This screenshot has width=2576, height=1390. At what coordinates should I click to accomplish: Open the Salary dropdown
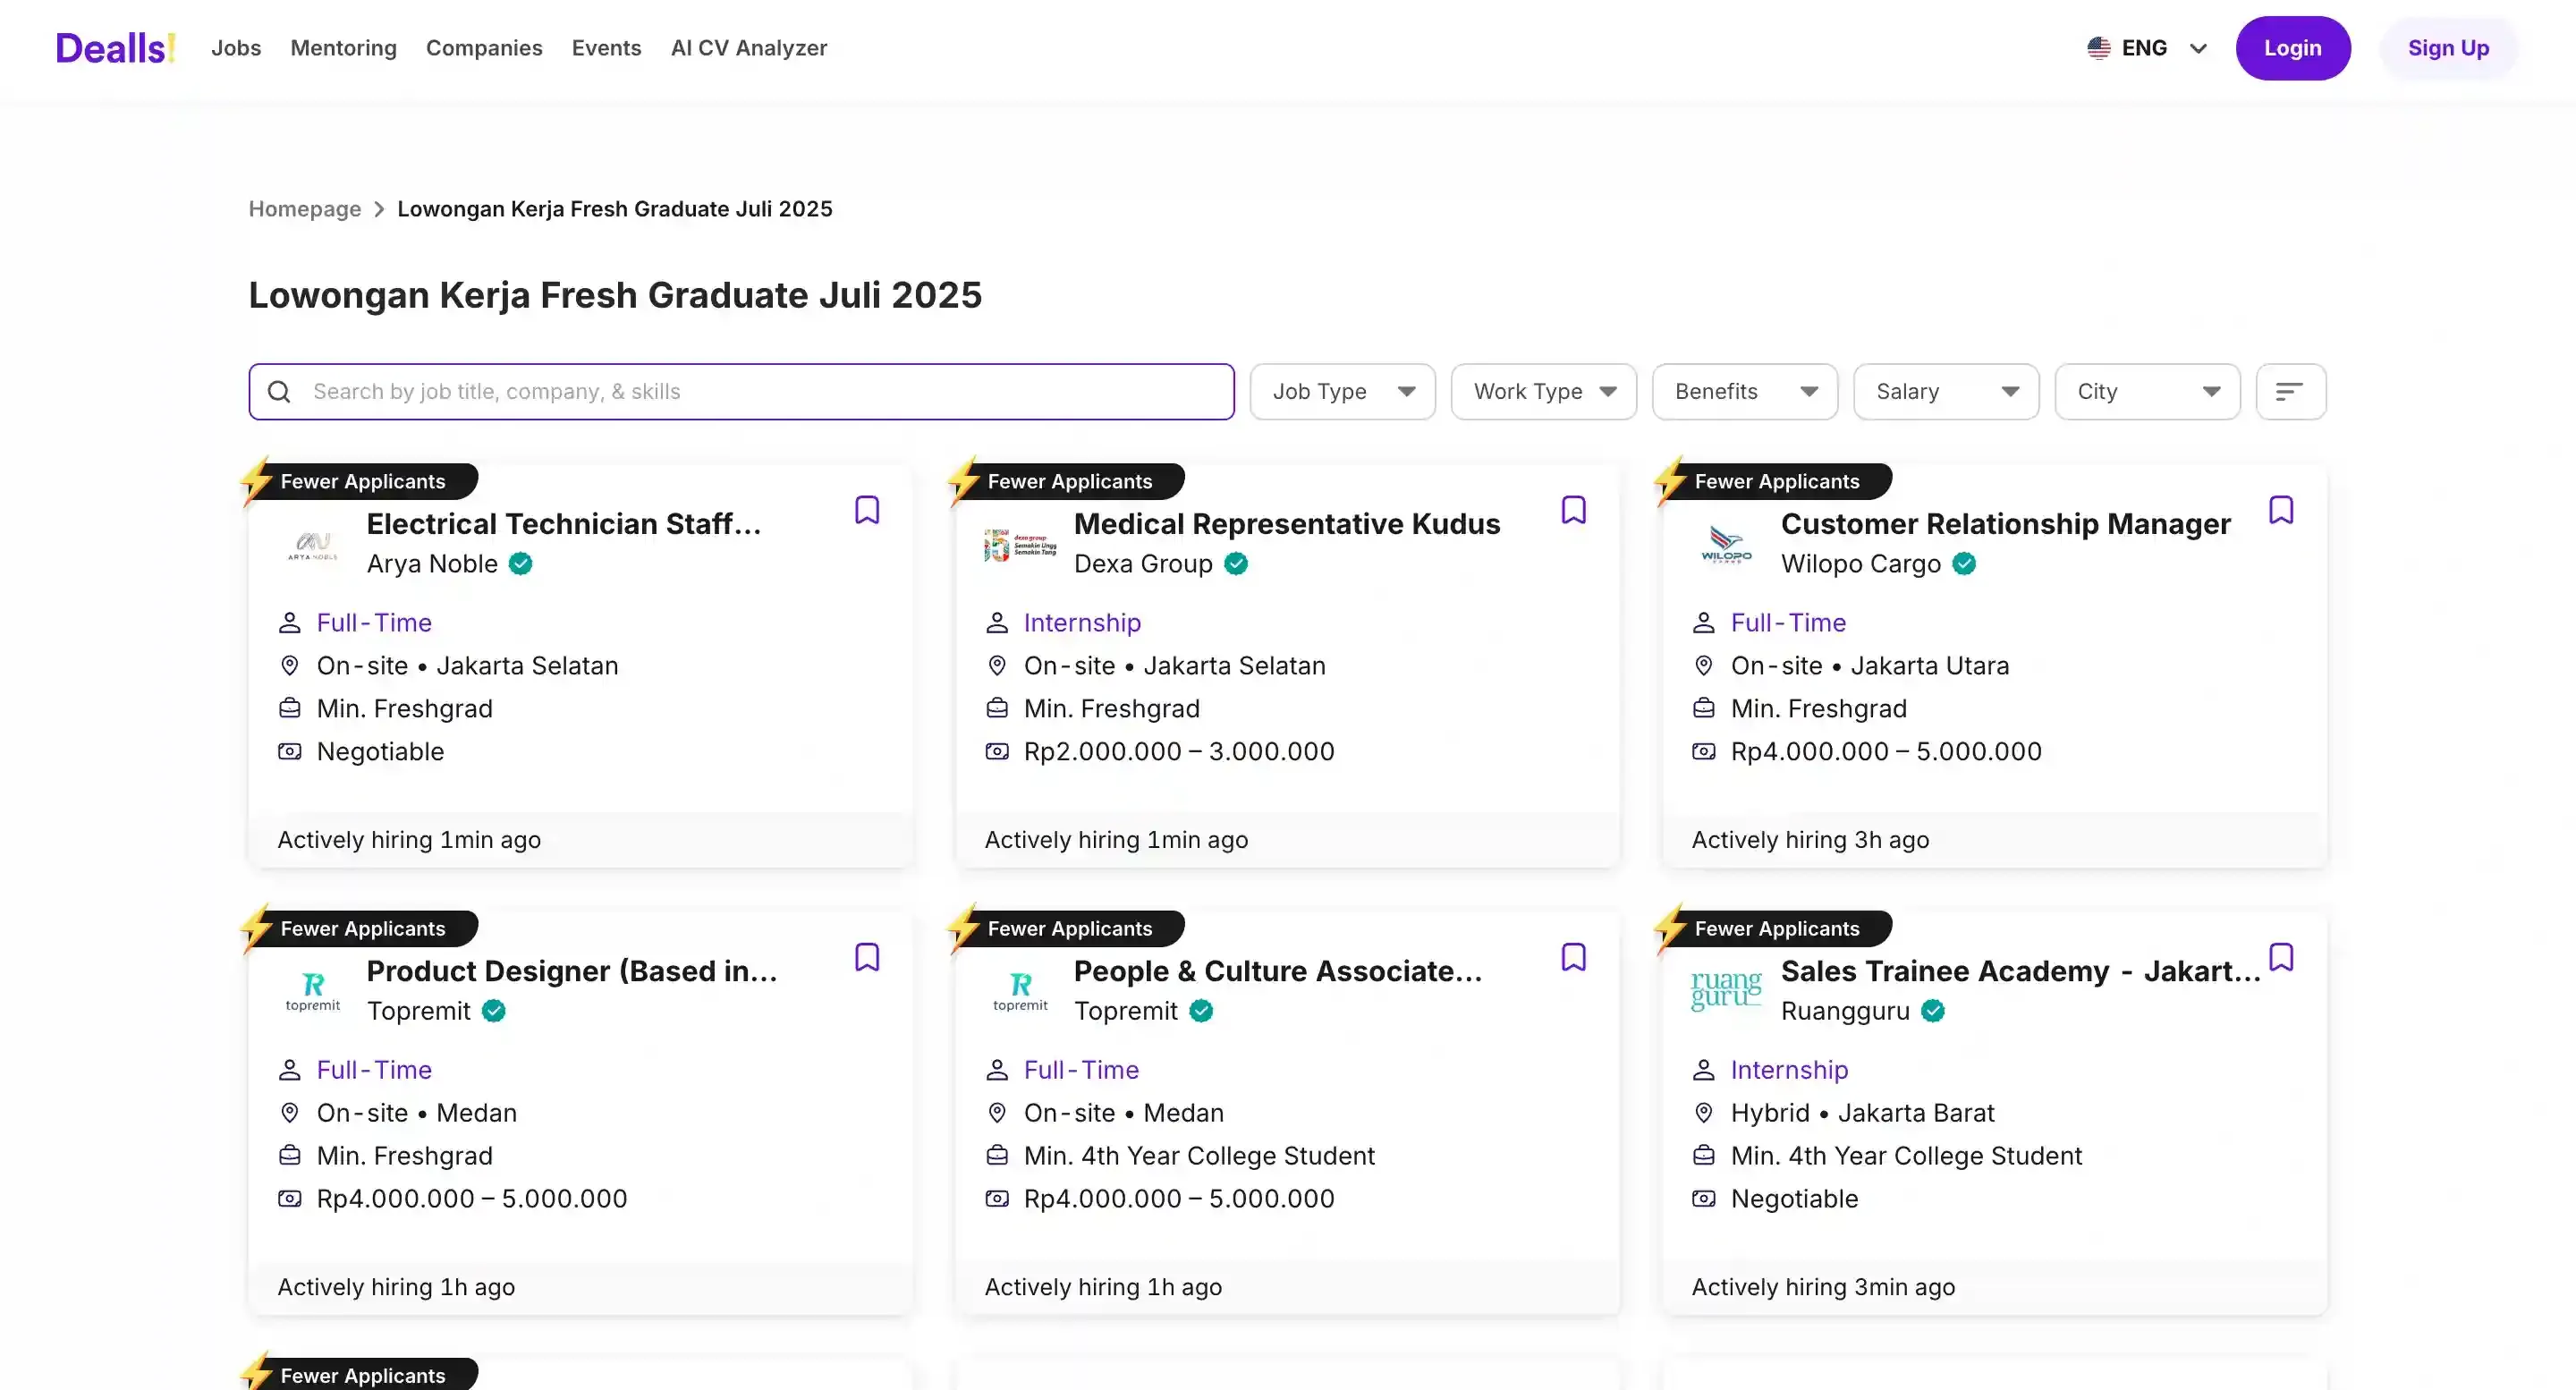coord(1945,392)
